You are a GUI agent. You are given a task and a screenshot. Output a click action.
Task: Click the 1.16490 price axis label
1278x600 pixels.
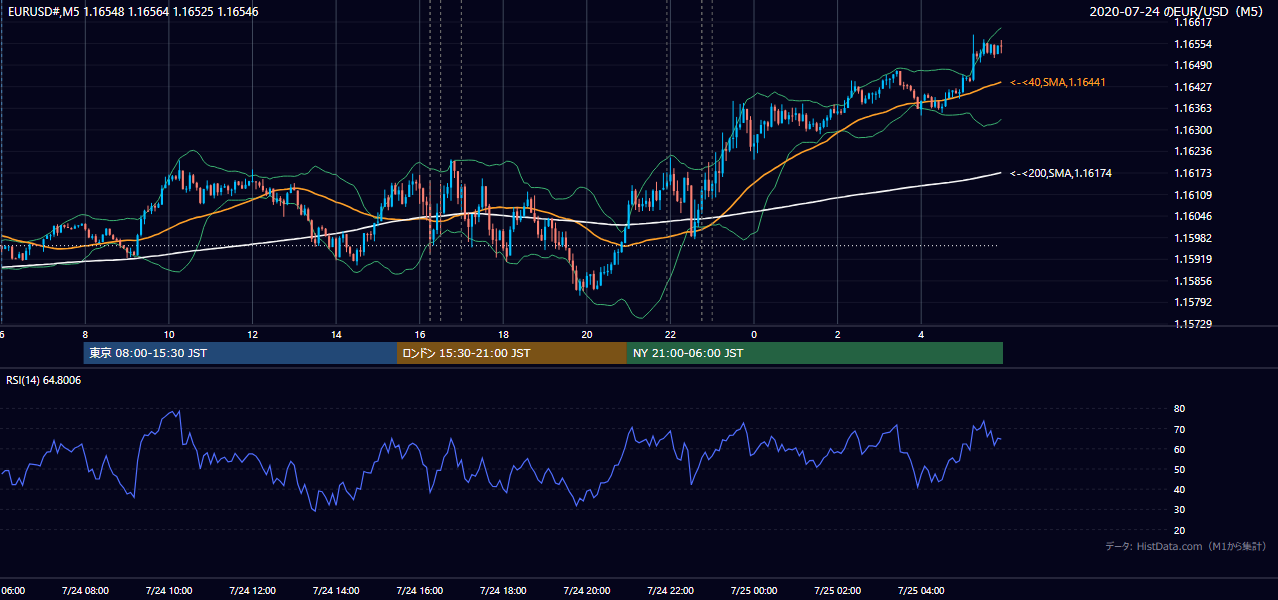click(1193, 65)
